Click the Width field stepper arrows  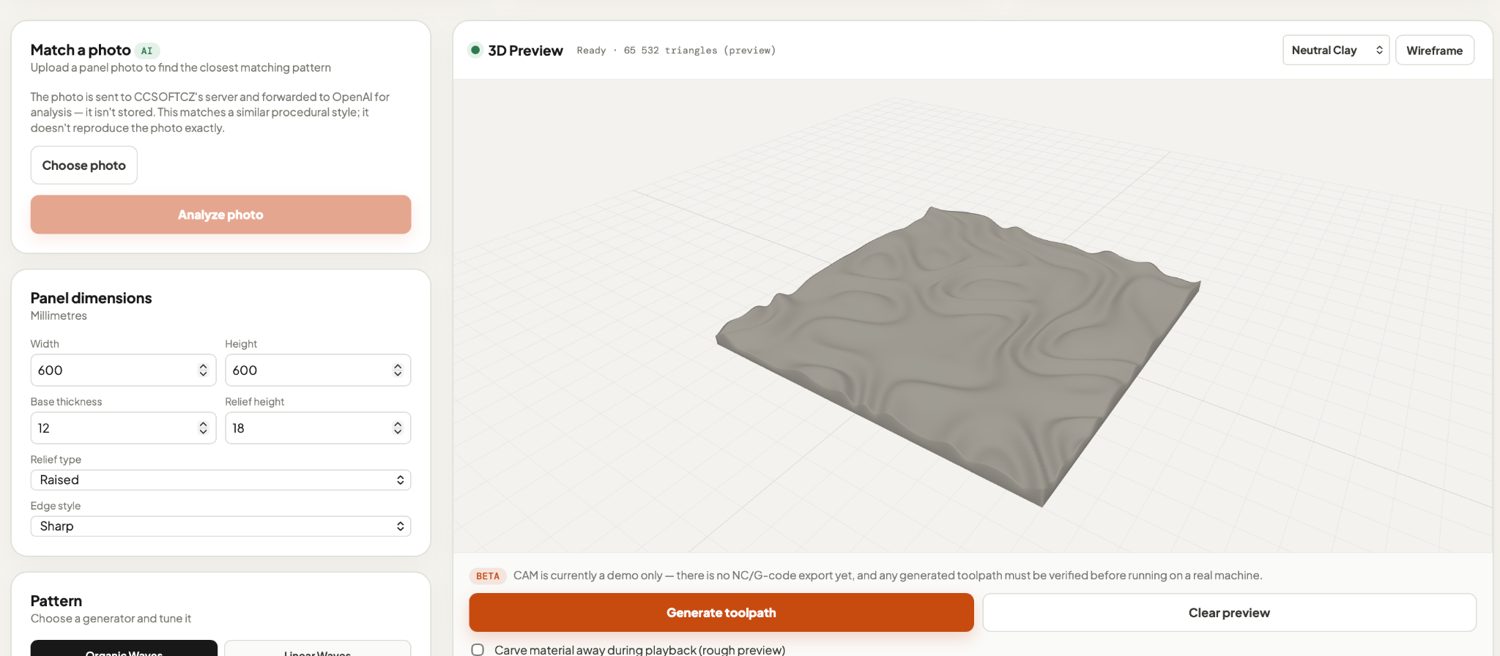click(203, 370)
